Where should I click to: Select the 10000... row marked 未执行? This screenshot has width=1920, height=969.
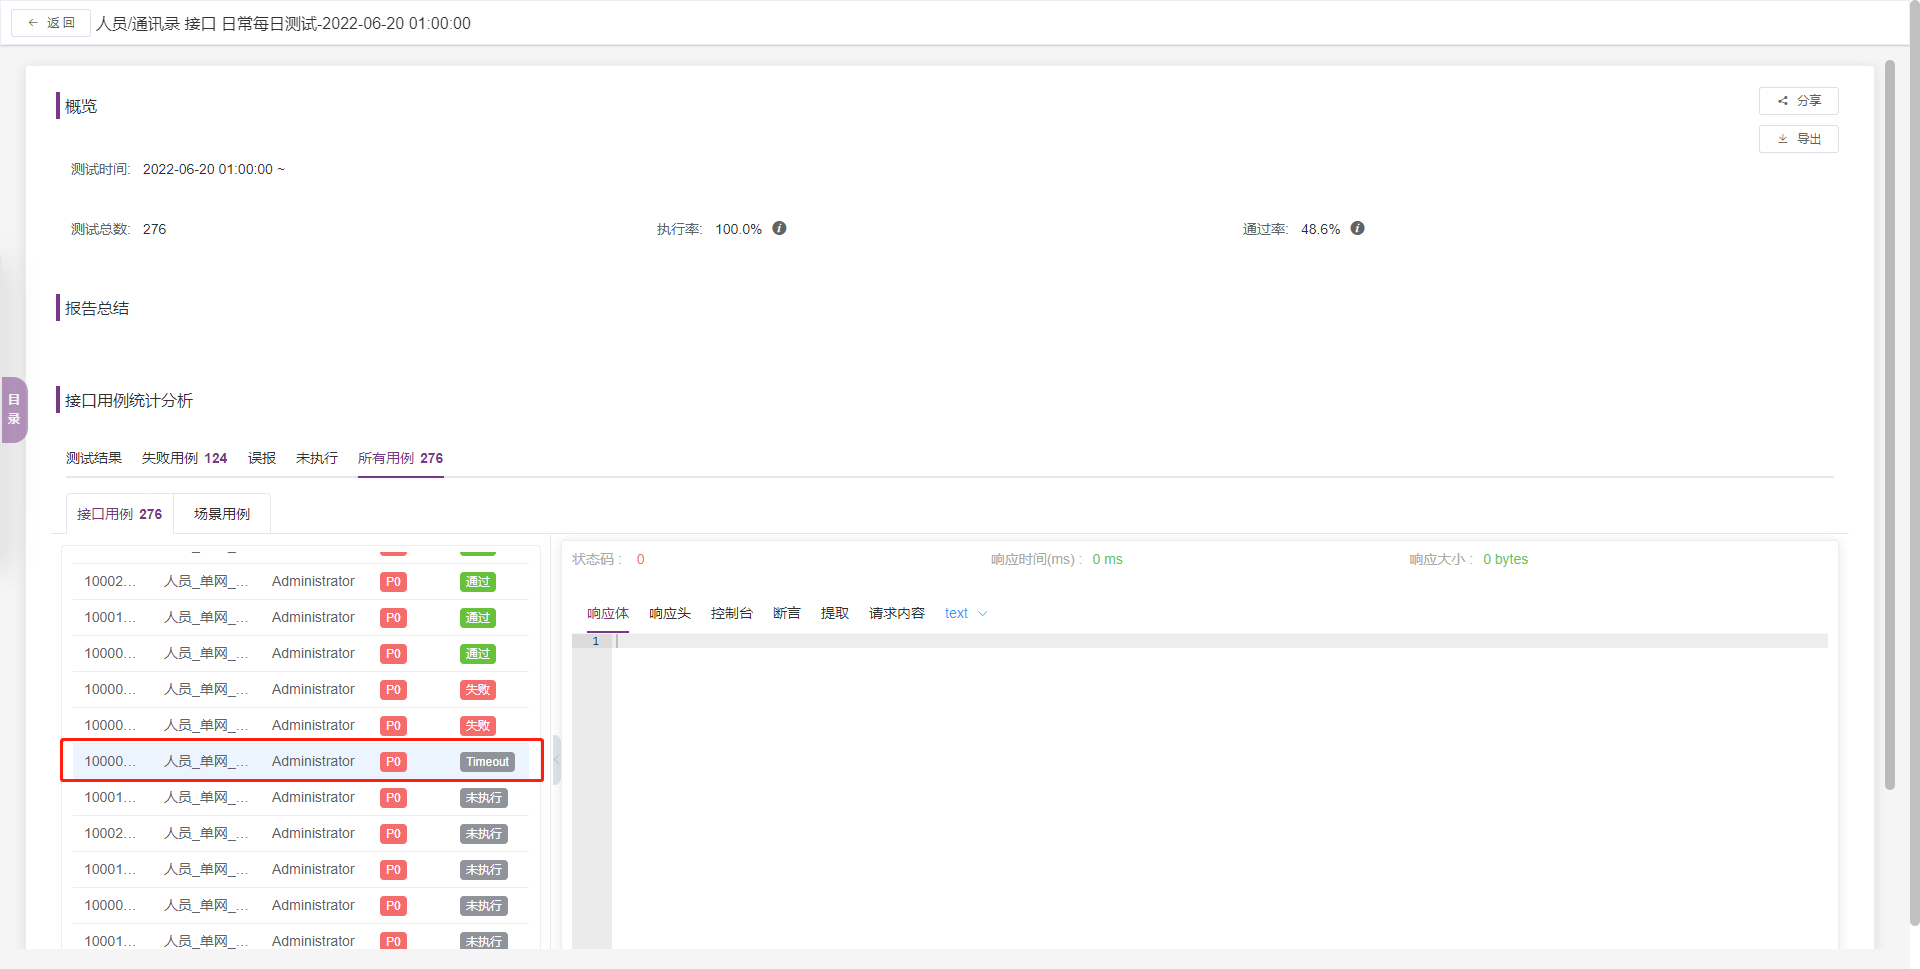tap(301, 906)
